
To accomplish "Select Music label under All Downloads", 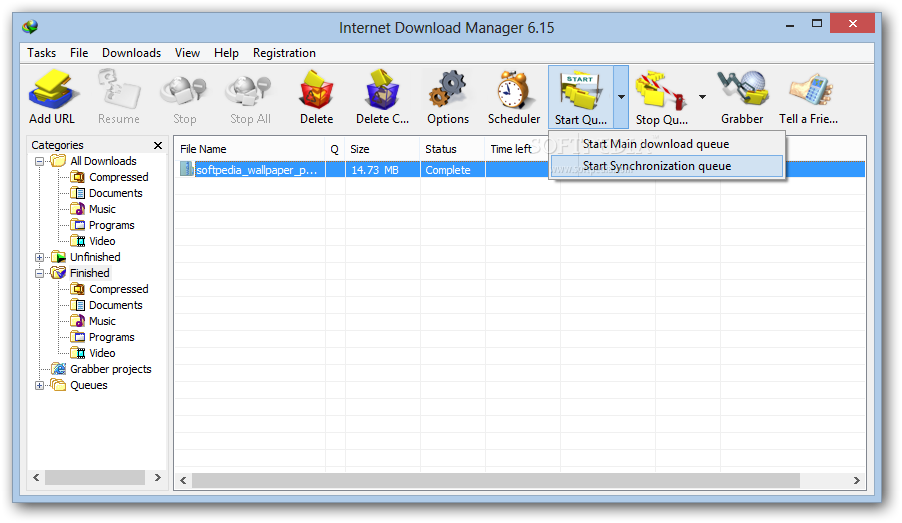I will click(102, 209).
